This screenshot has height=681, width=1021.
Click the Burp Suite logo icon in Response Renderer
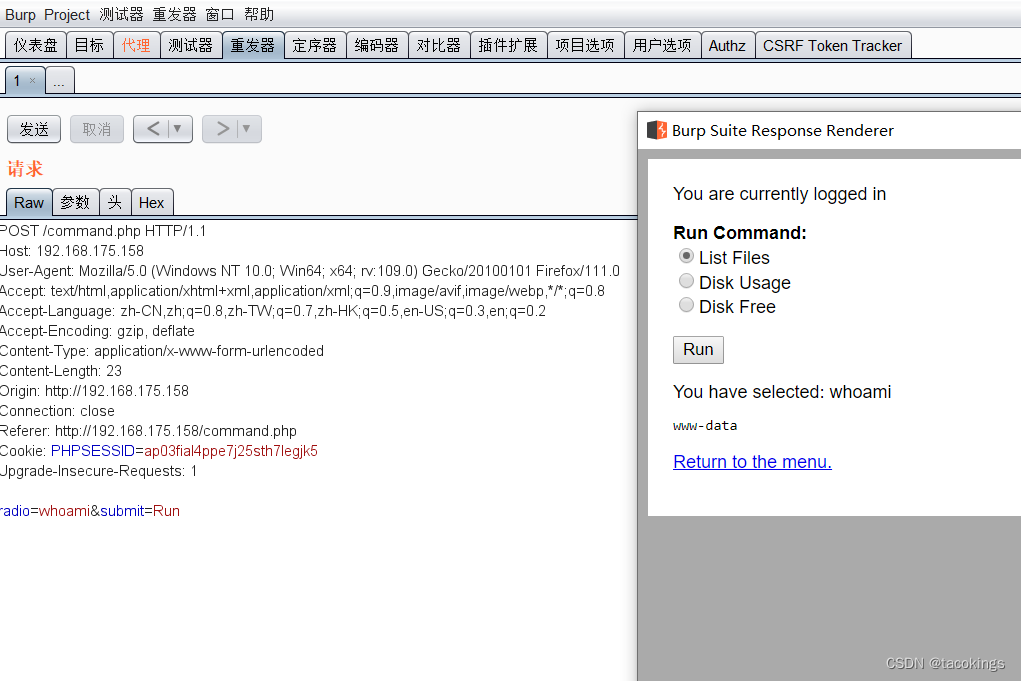click(656, 130)
